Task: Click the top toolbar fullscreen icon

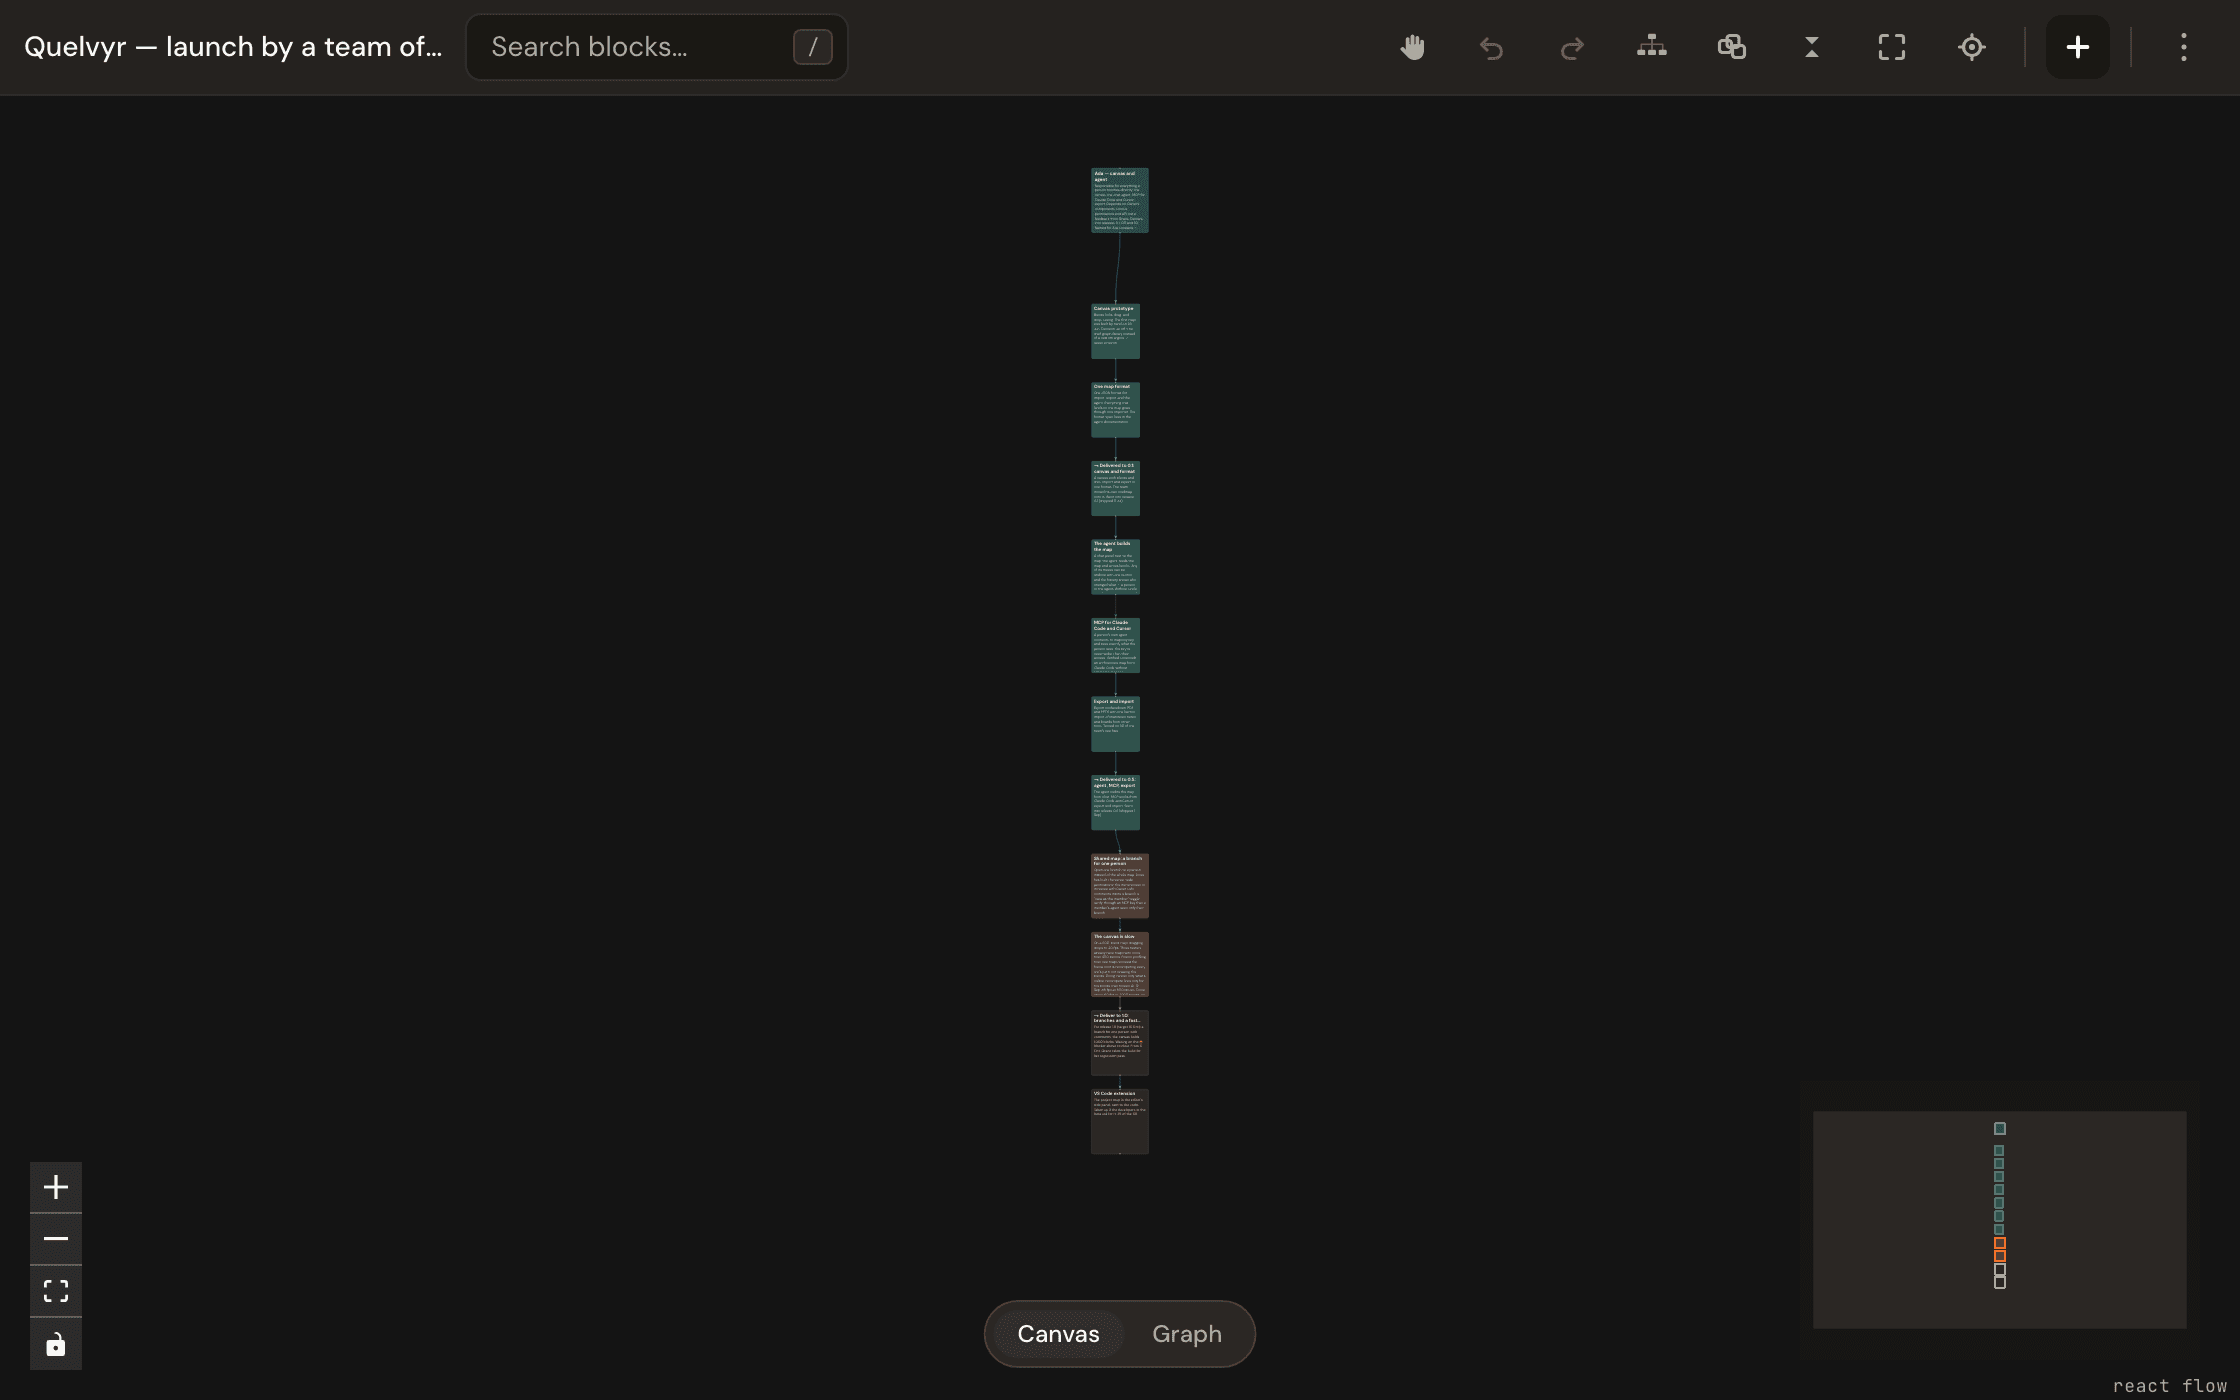Action: 1892,47
